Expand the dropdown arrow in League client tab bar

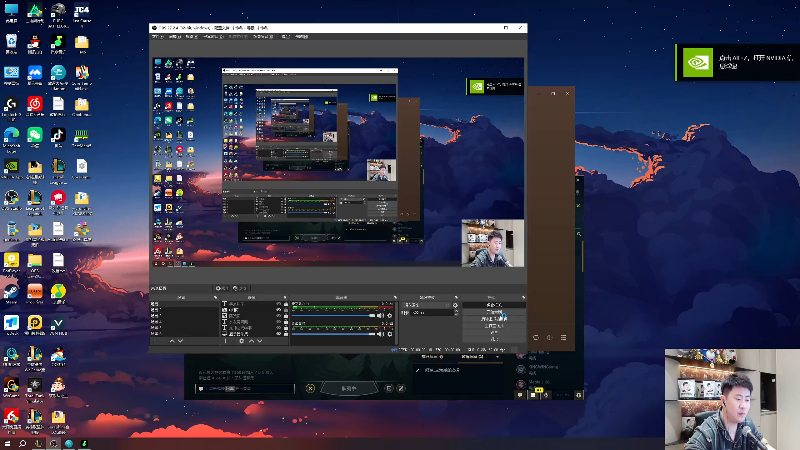[x=497, y=357]
